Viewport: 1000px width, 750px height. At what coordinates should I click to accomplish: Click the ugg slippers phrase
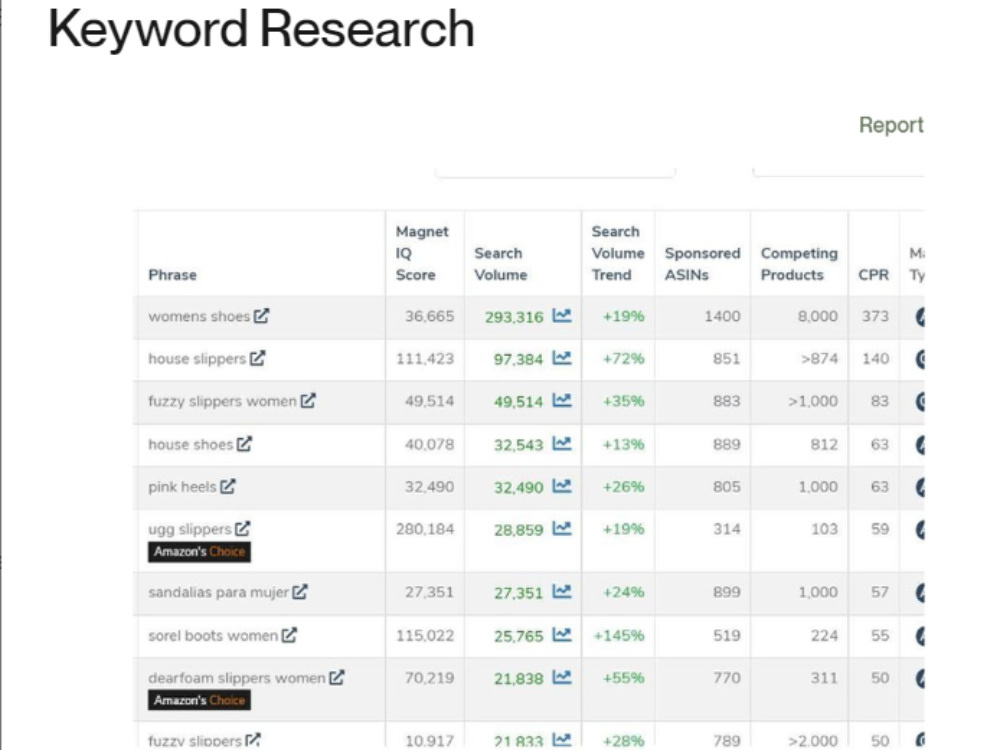[x=189, y=529]
